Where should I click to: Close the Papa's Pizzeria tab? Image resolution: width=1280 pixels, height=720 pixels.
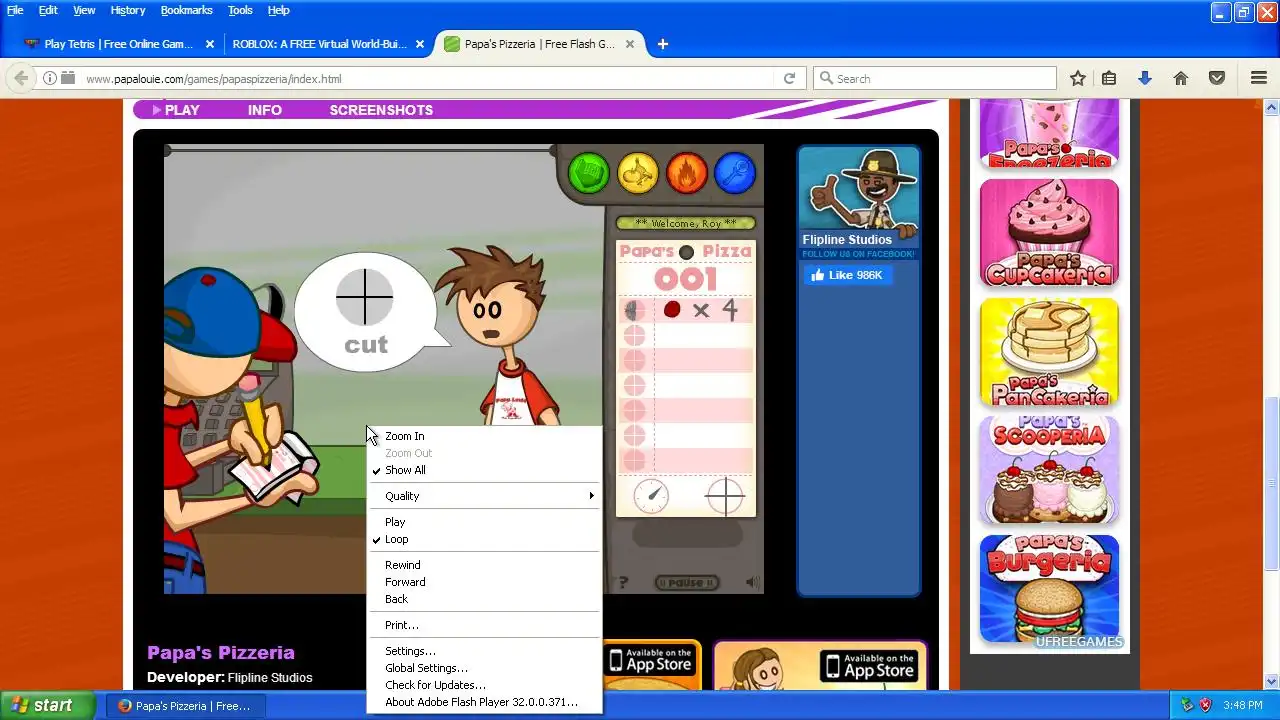pyautogui.click(x=632, y=44)
